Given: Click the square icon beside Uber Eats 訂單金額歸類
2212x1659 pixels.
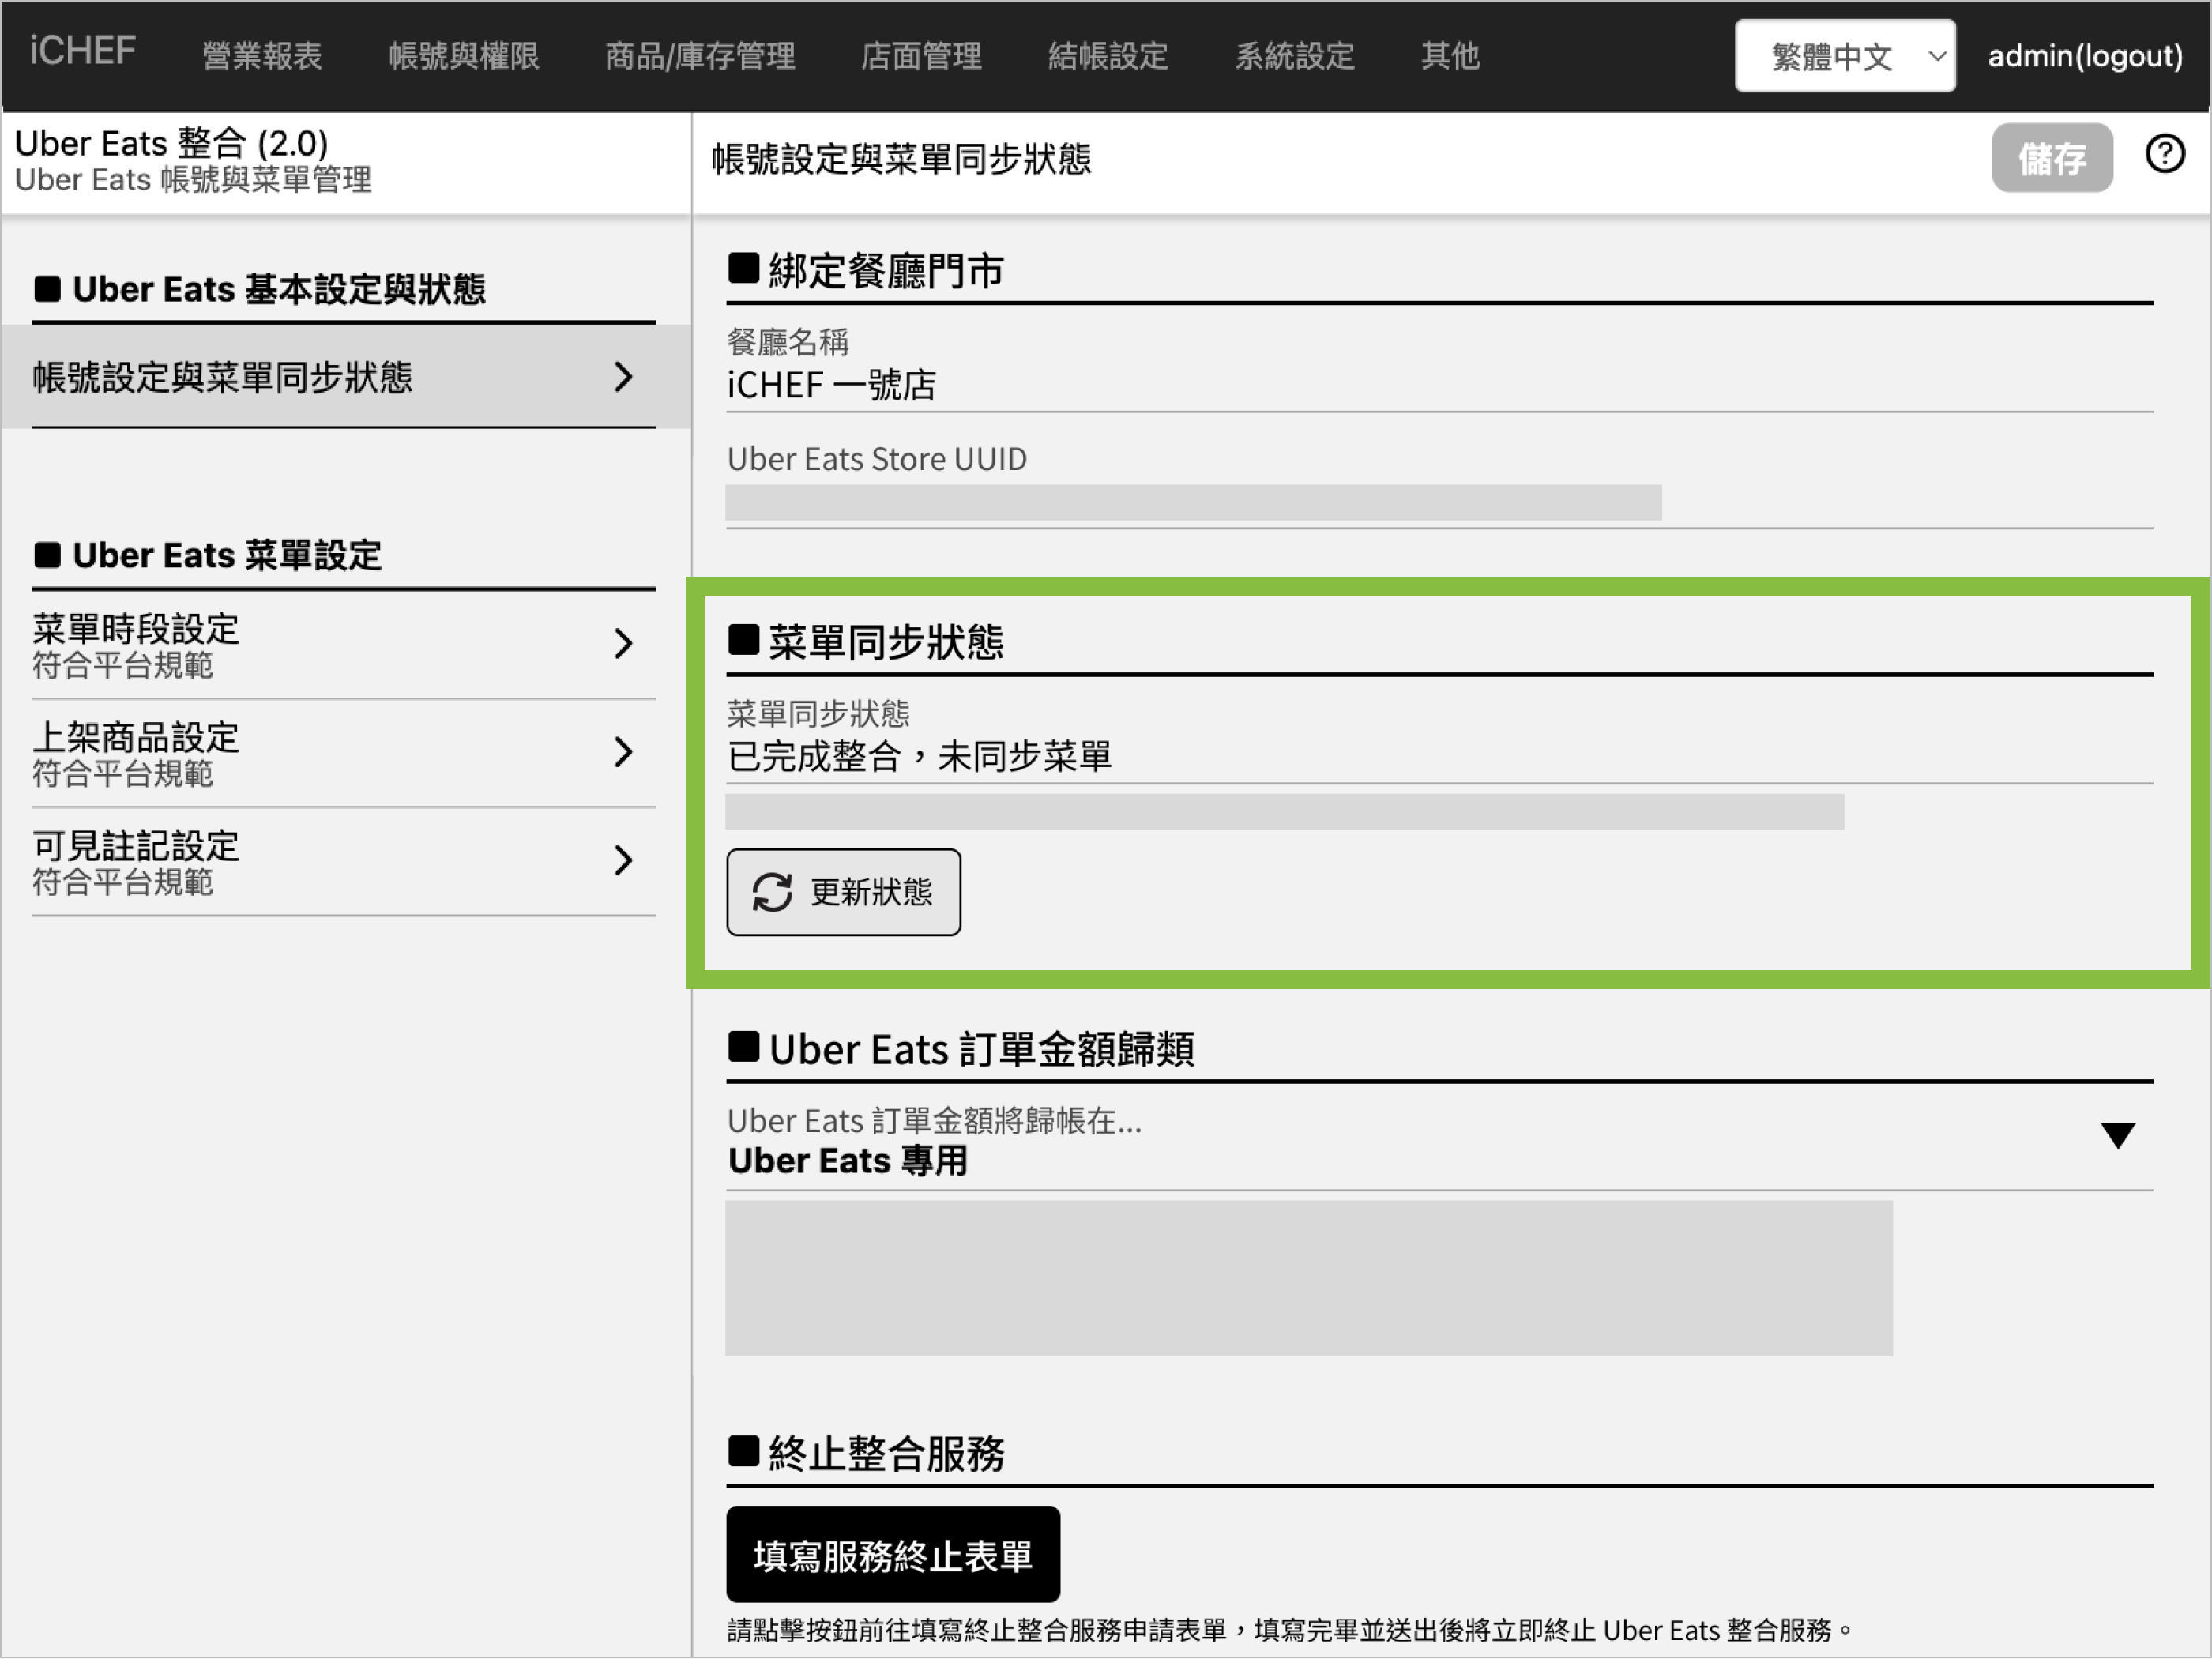Looking at the screenshot, I should coord(744,1048).
